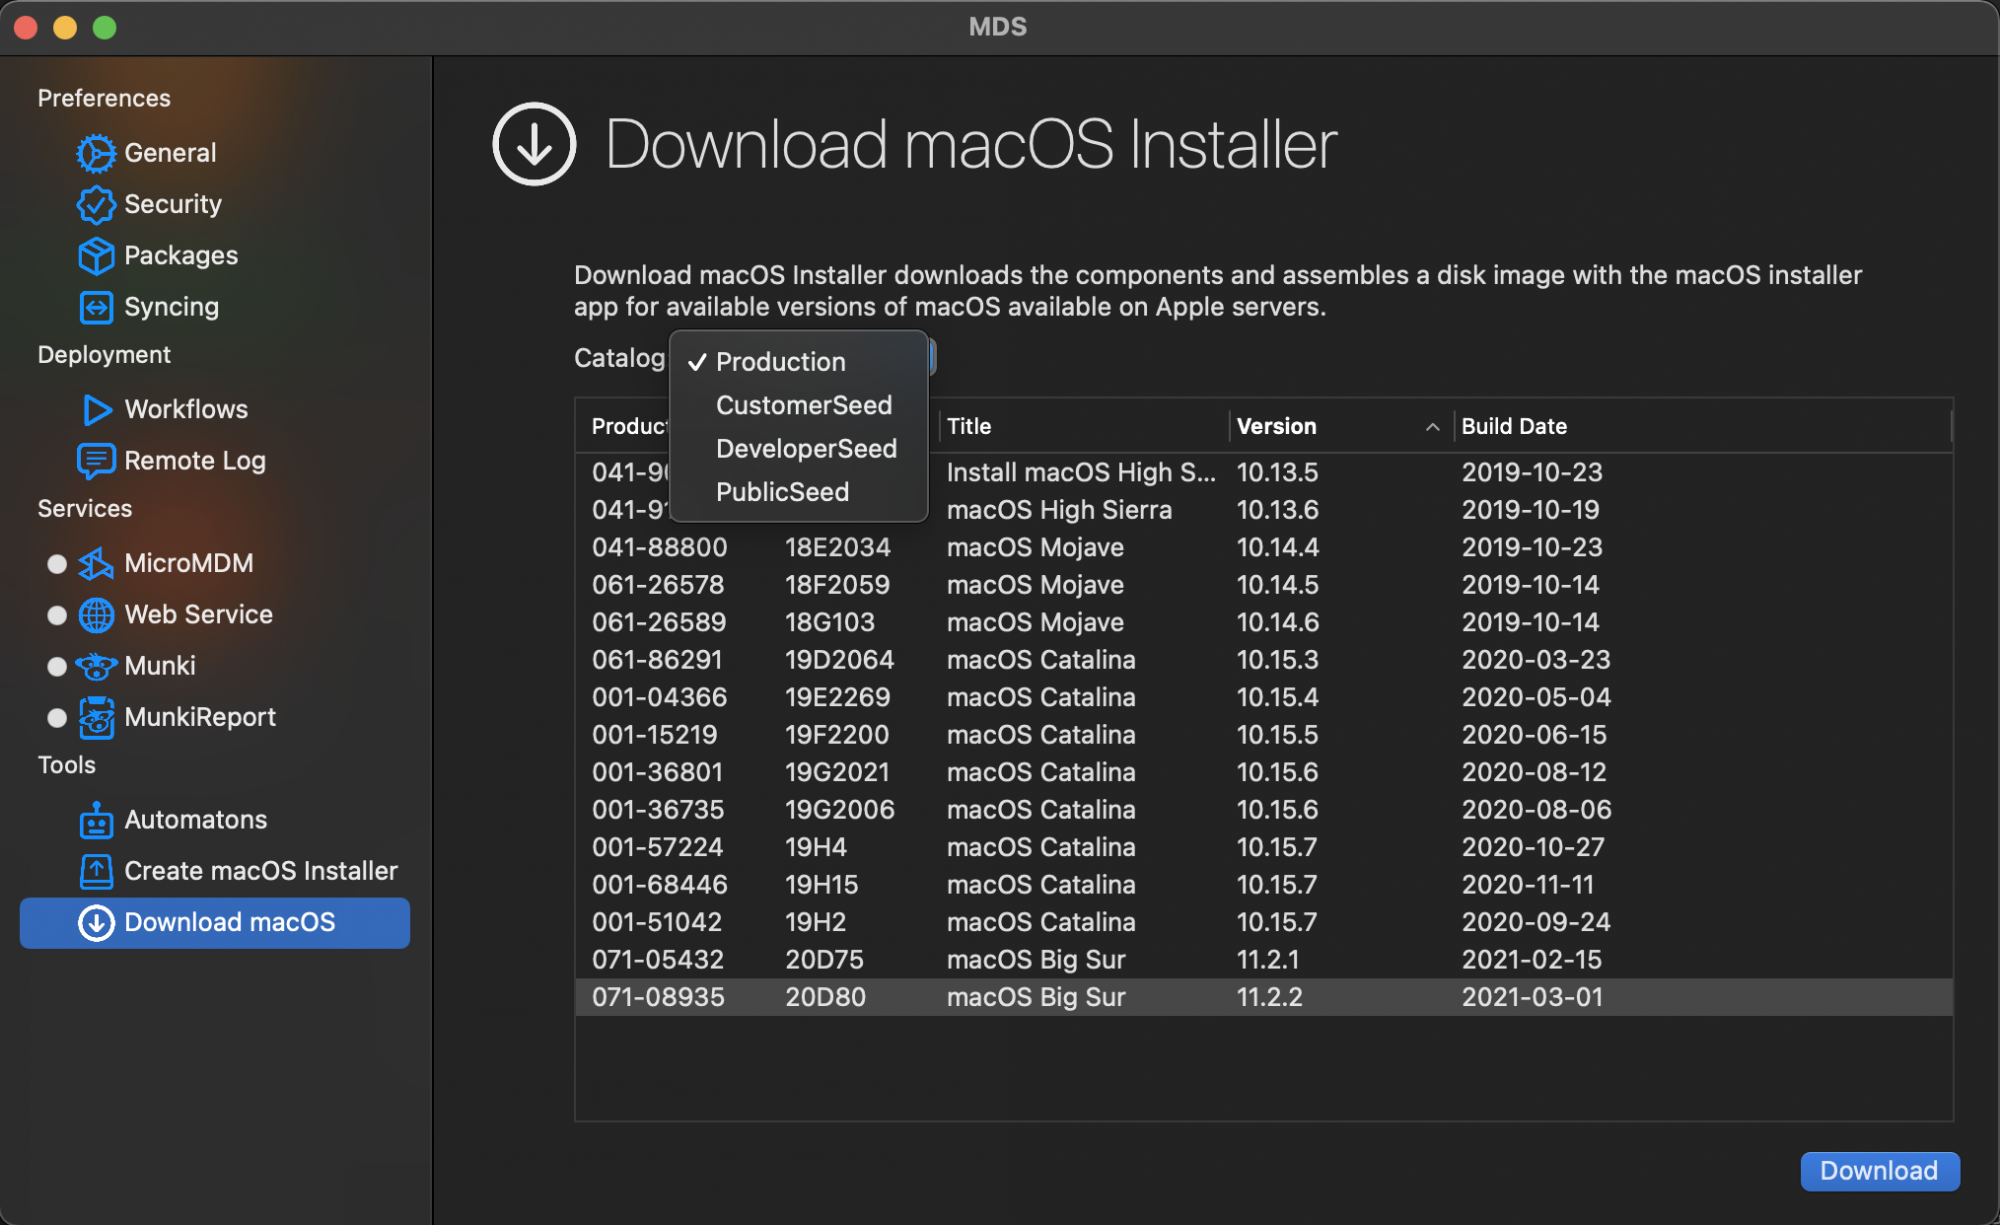Open Web Service globe icon

pos(96,615)
